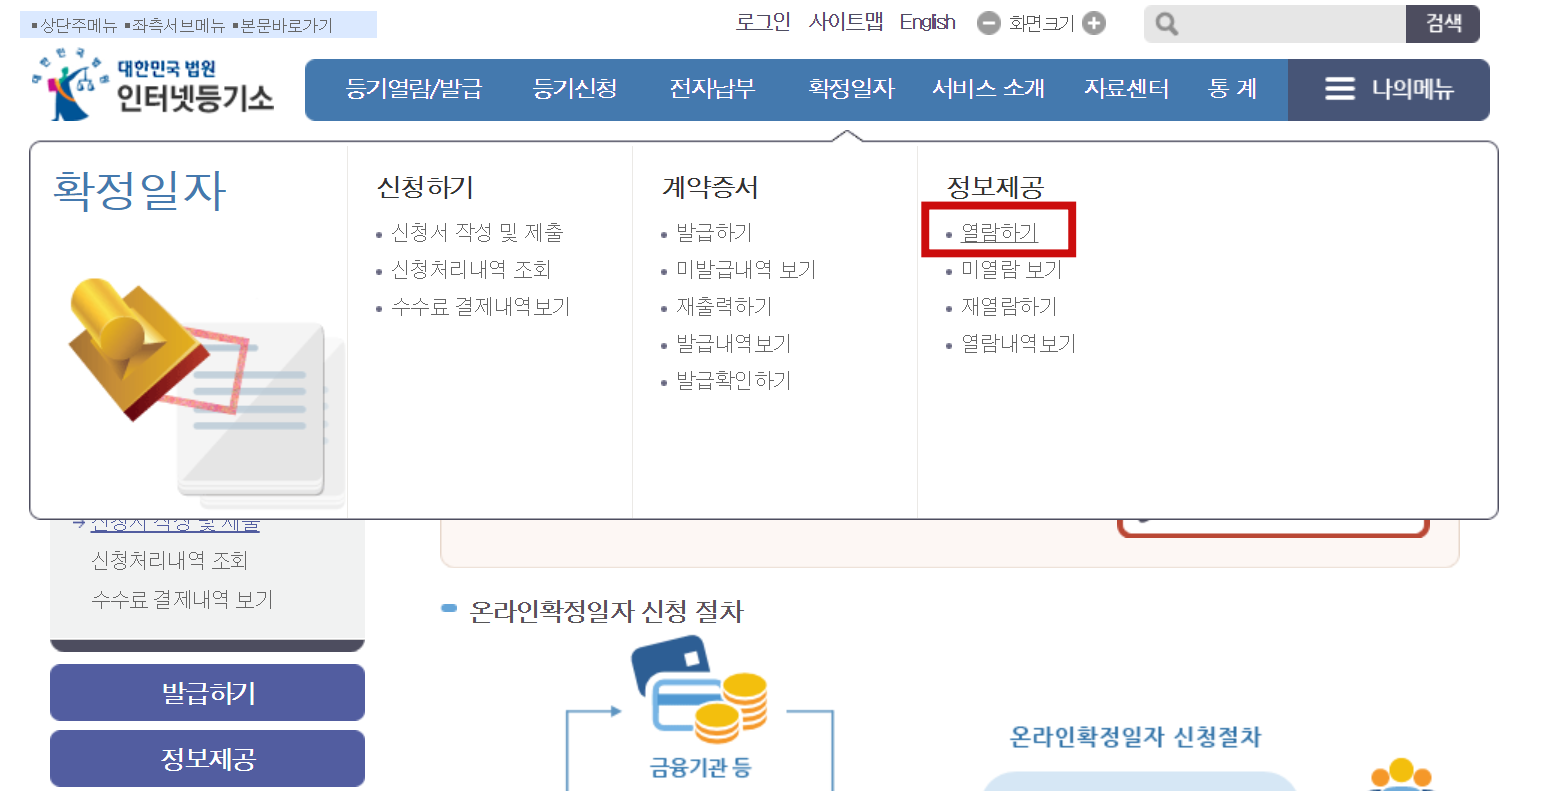The height and width of the screenshot is (791, 1546).
Task: Select 발급하기 under 계약증서
Action: point(714,233)
